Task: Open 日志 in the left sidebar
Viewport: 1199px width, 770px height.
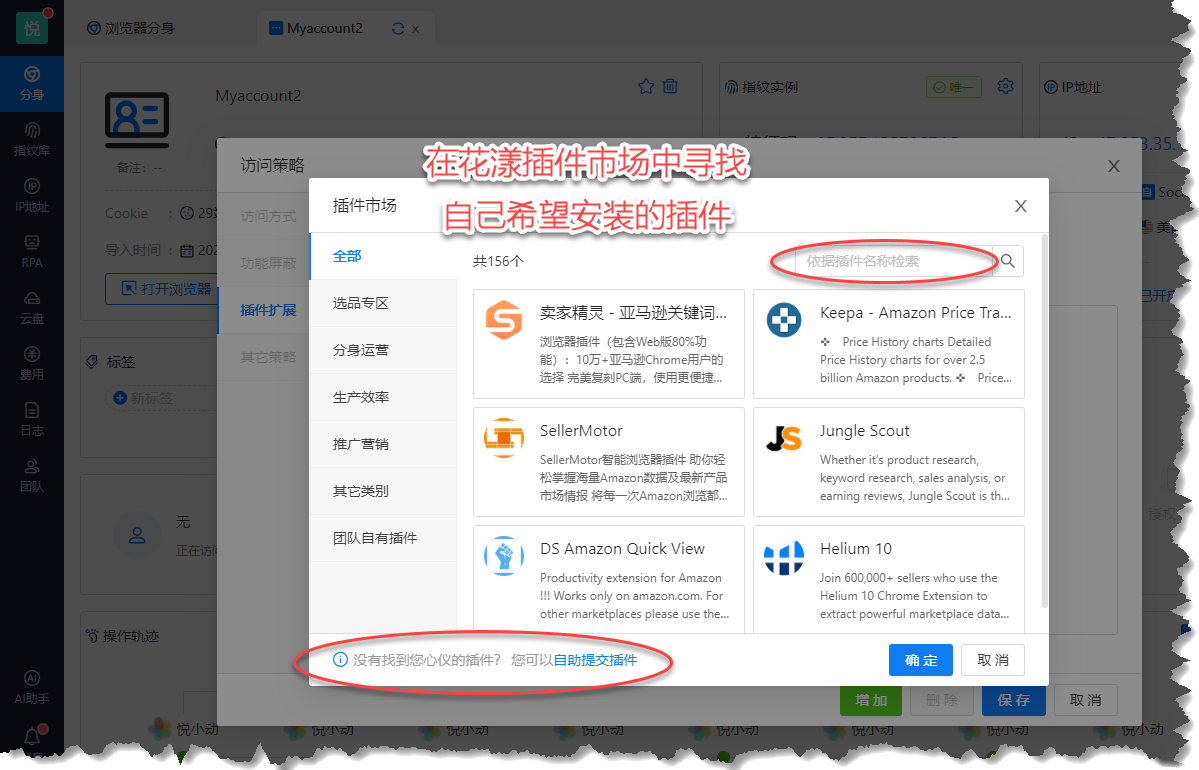Action: [31, 419]
